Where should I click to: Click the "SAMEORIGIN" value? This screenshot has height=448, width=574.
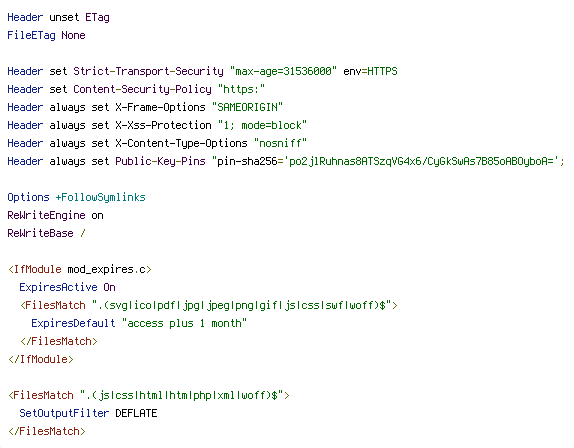[x=247, y=107]
